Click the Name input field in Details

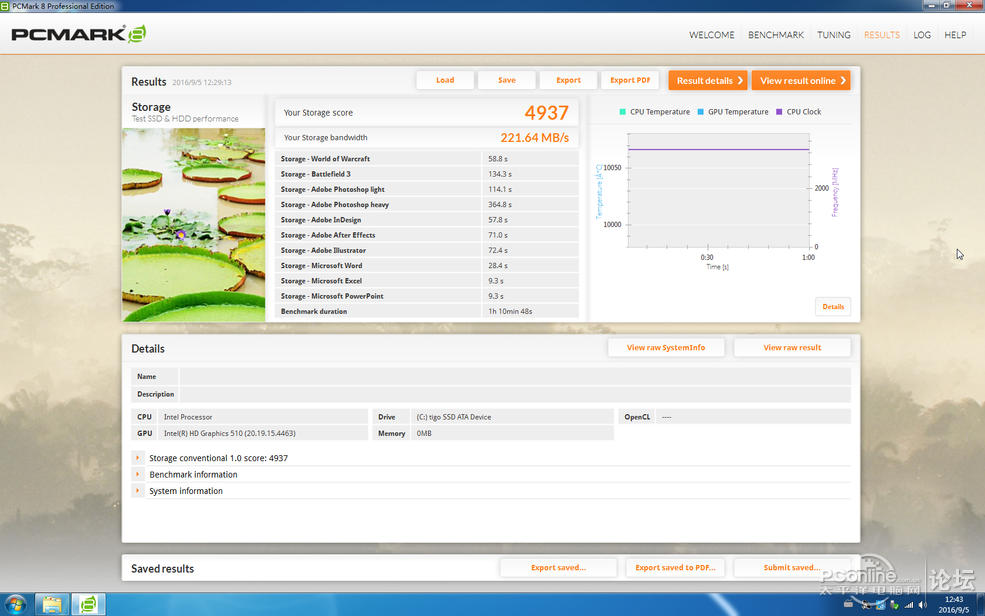click(x=514, y=377)
